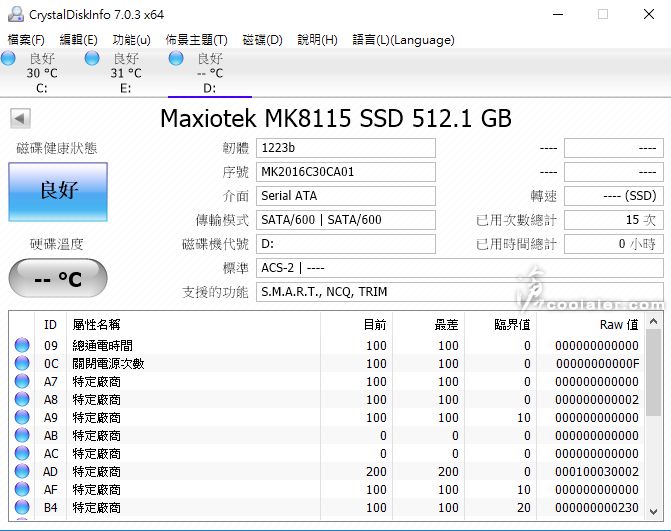Image resolution: width=671 pixels, height=531 pixels.
Task: Select the 總通電時間 attribute row
Action: click(x=327, y=345)
